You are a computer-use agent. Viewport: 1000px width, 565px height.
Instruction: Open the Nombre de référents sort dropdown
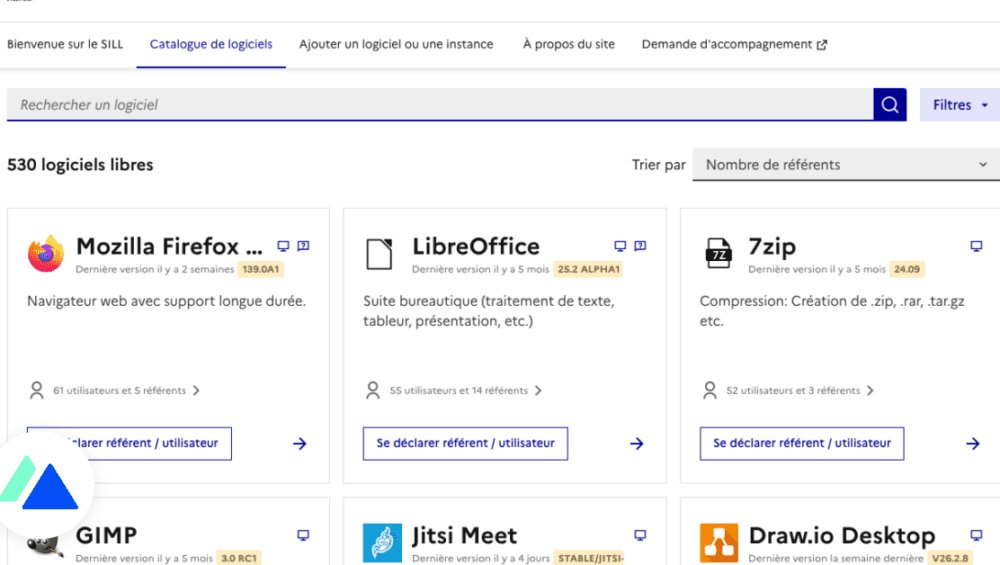tap(846, 165)
